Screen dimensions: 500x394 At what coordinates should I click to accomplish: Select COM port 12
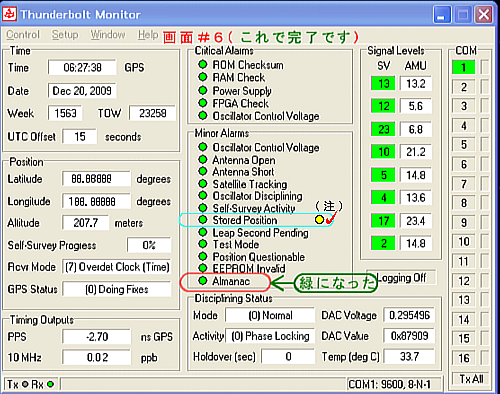pos(463,281)
